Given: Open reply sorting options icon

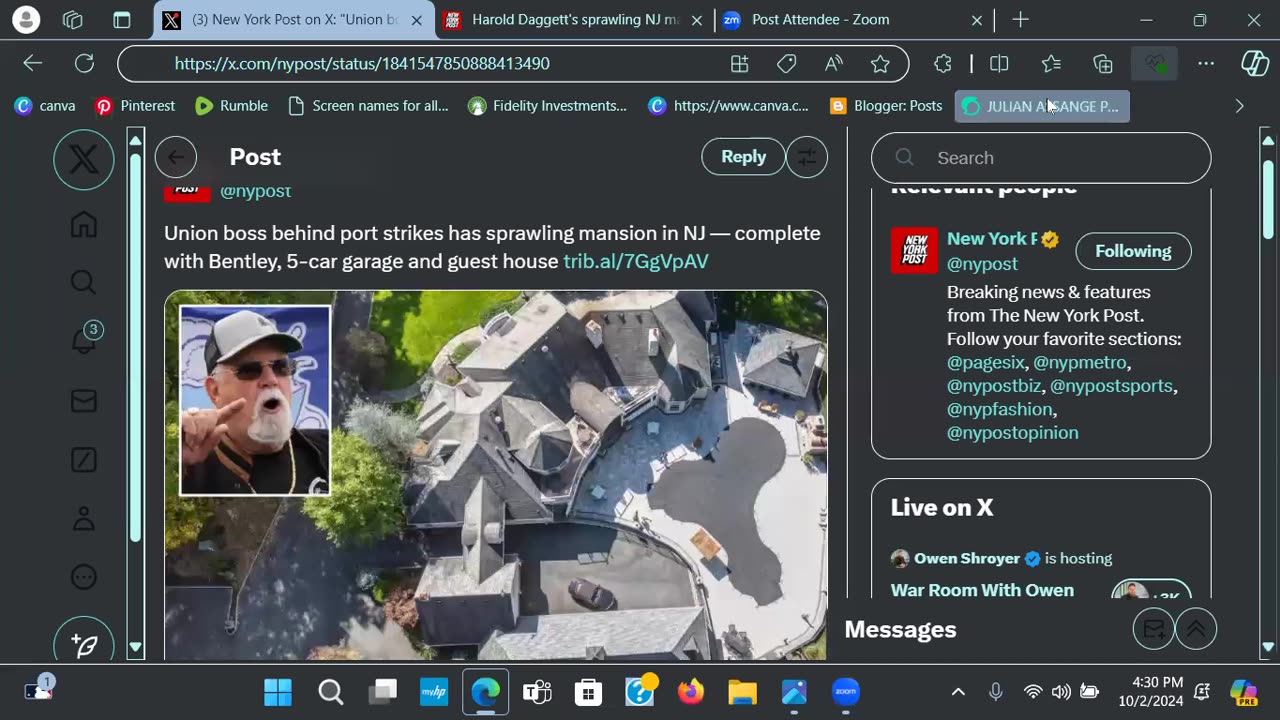Looking at the screenshot, I should [806, 157].
